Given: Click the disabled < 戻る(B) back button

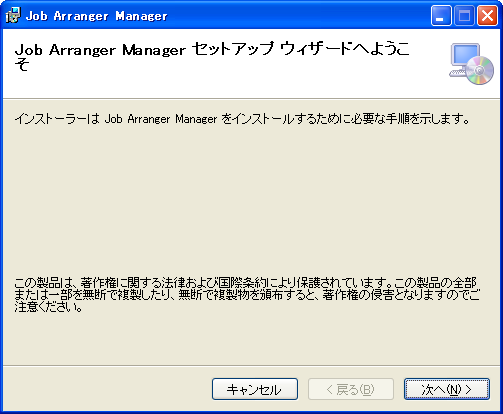Looking at the screenshot, I should [351, 389].
